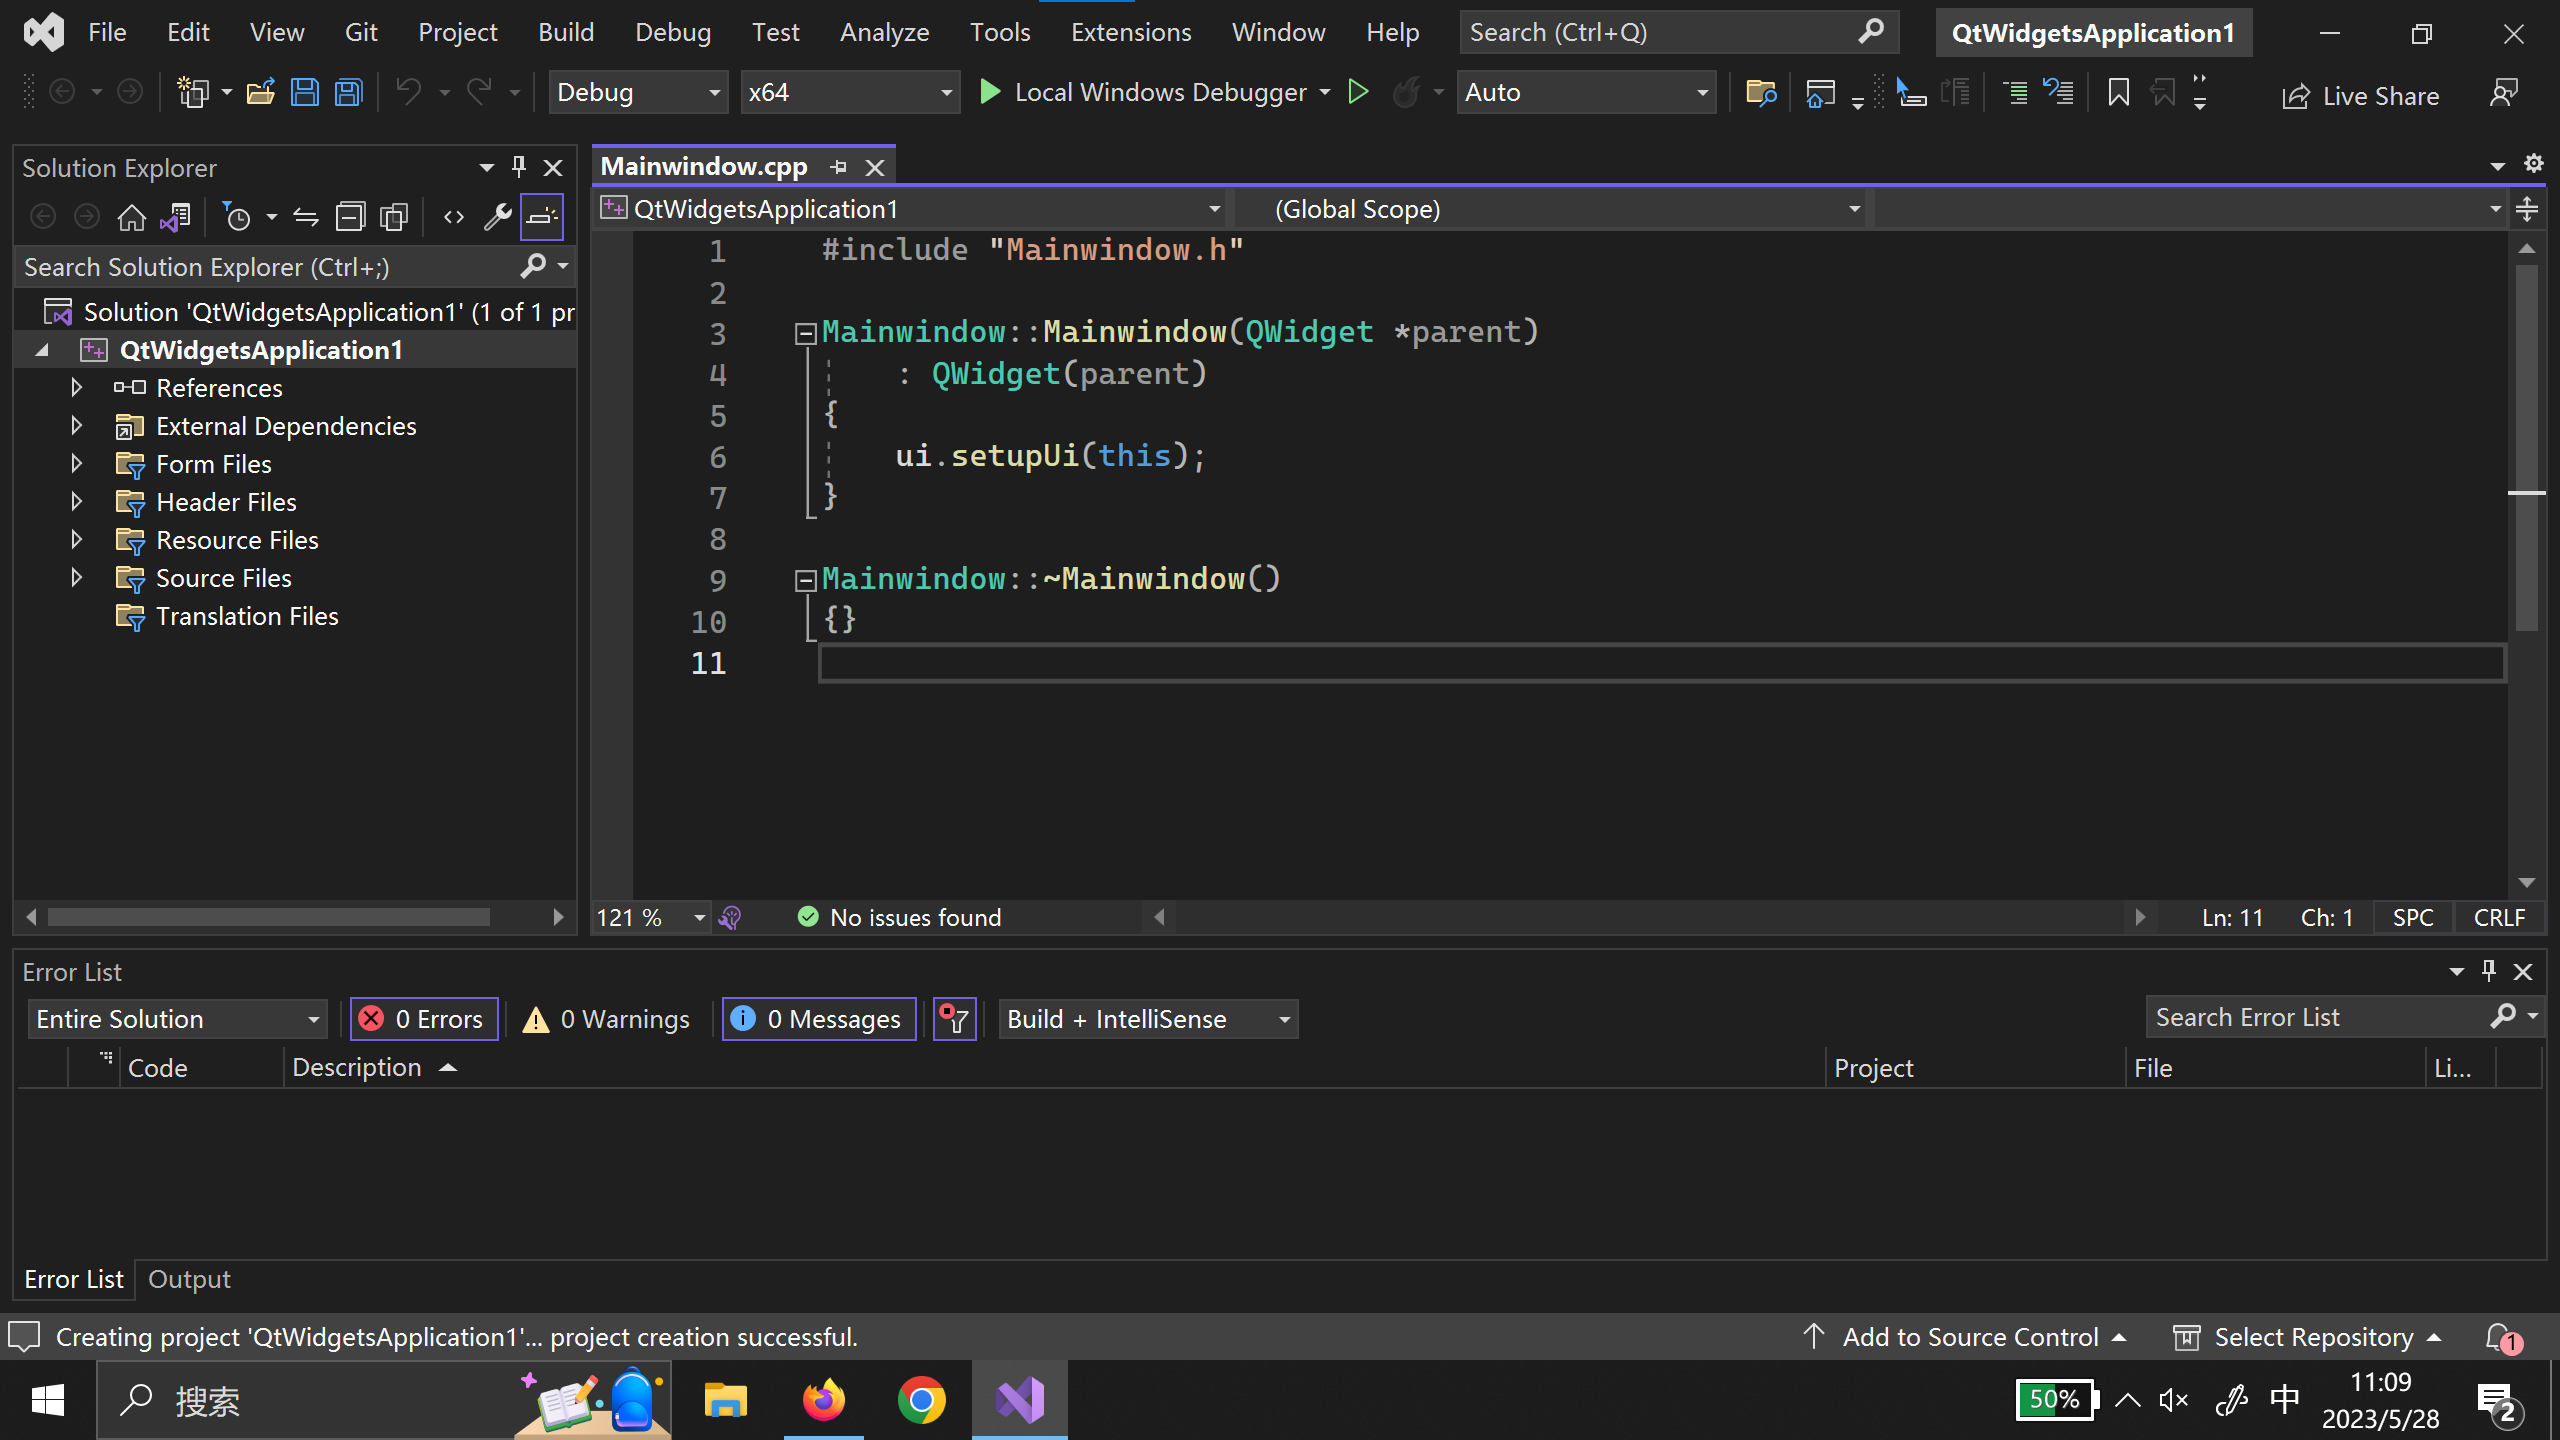Screen dimensions: 2560x1440
Task: Open the Build menu
Action: tap(564, 32)
